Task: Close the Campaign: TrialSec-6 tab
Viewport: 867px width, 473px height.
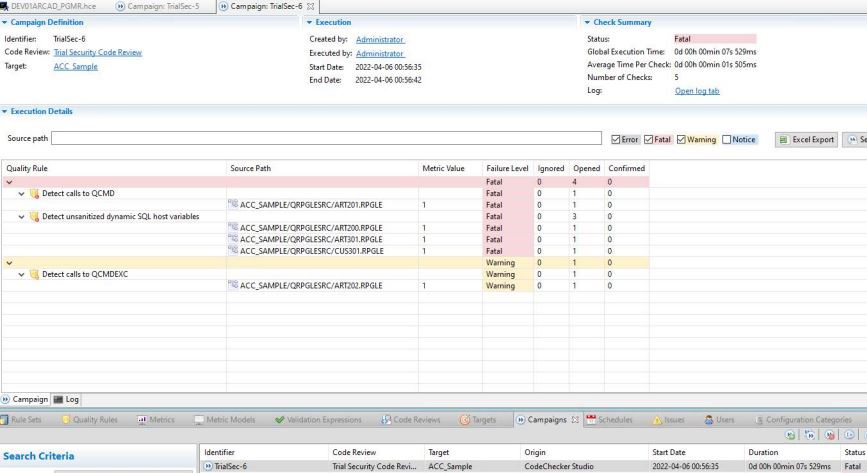Action: point(311,6)
